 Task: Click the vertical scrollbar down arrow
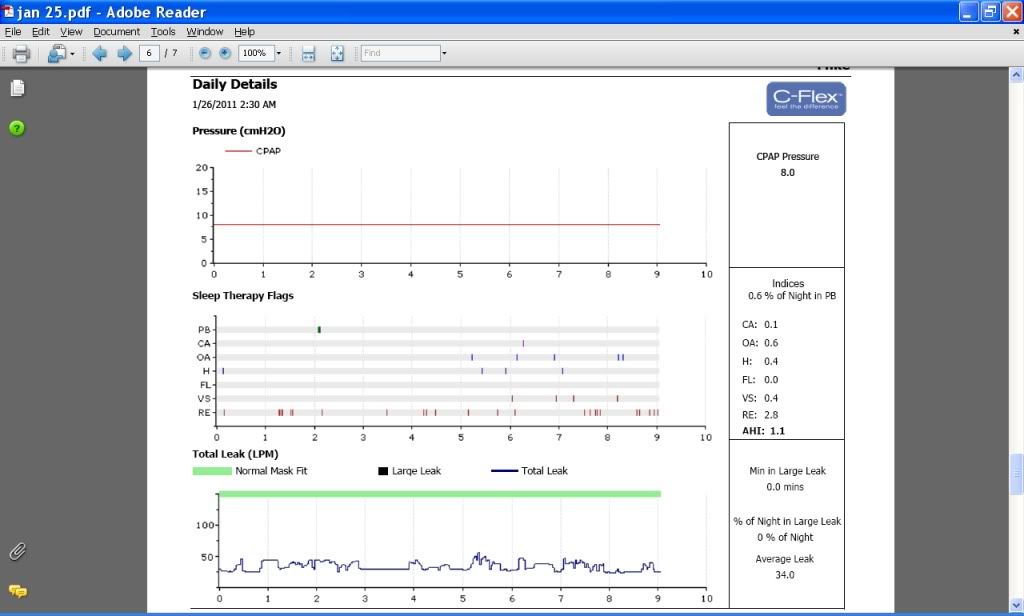[x=1016, y=604]
